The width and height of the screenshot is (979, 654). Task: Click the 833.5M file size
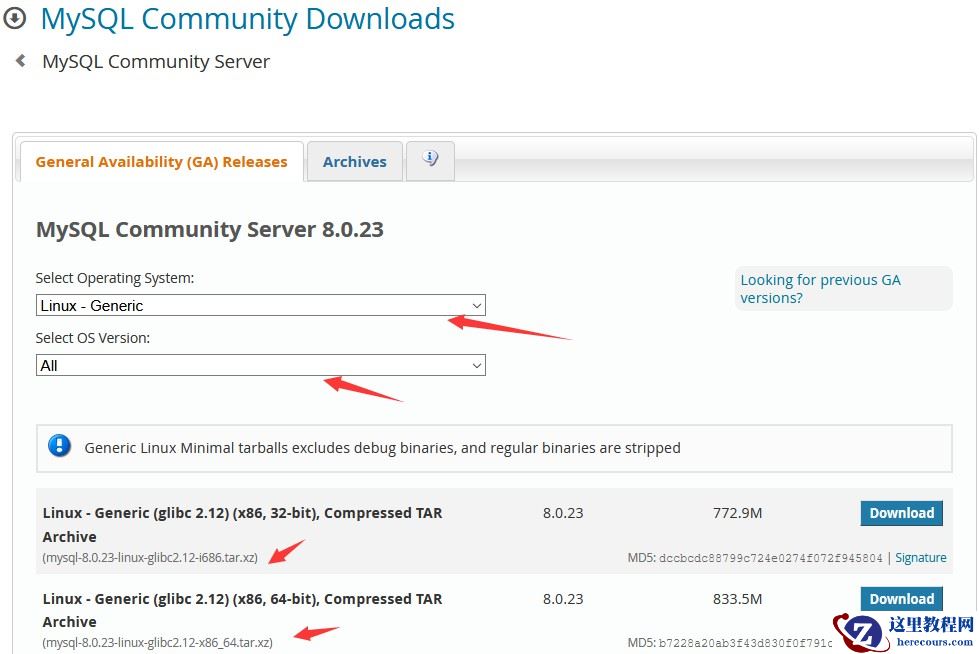[737, 598]
